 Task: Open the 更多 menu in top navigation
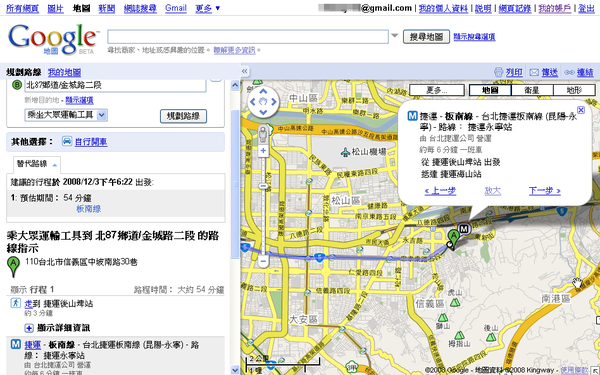point(208,8)
